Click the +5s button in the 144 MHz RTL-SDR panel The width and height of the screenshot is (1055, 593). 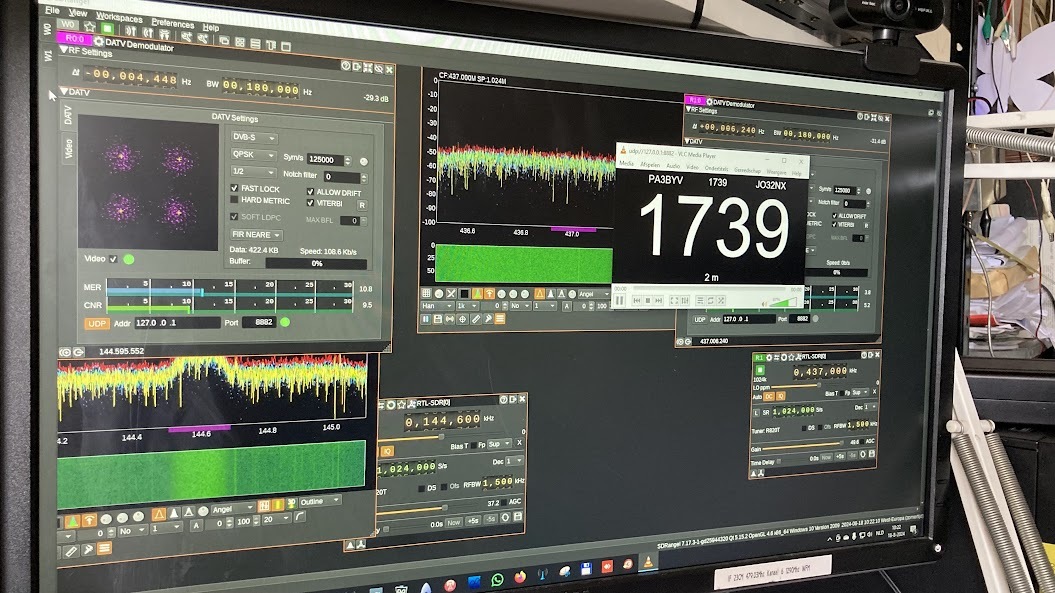coord(473,521)
